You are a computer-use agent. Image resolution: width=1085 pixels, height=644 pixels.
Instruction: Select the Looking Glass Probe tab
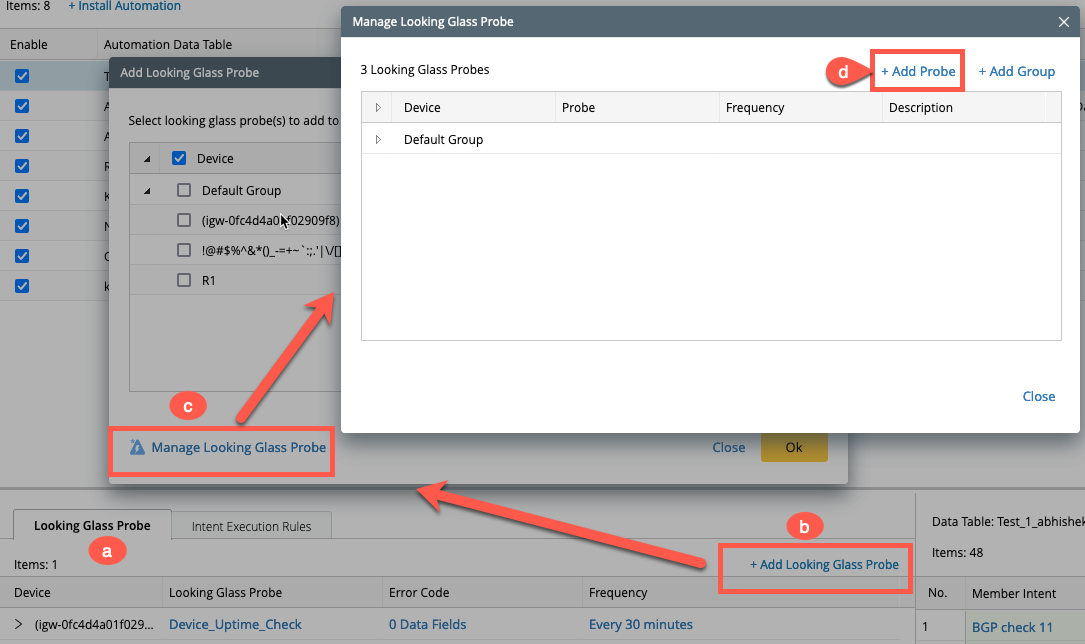pos(92,525)
